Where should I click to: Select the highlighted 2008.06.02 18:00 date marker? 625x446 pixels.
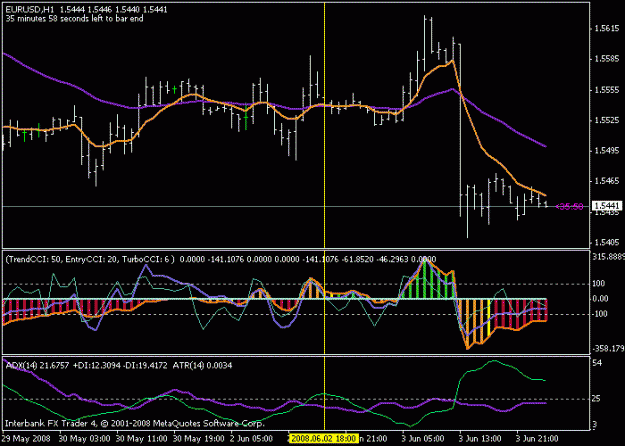click(323, 439)
